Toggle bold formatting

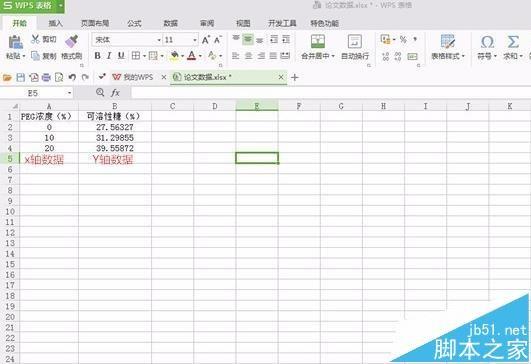click(98, 56)
